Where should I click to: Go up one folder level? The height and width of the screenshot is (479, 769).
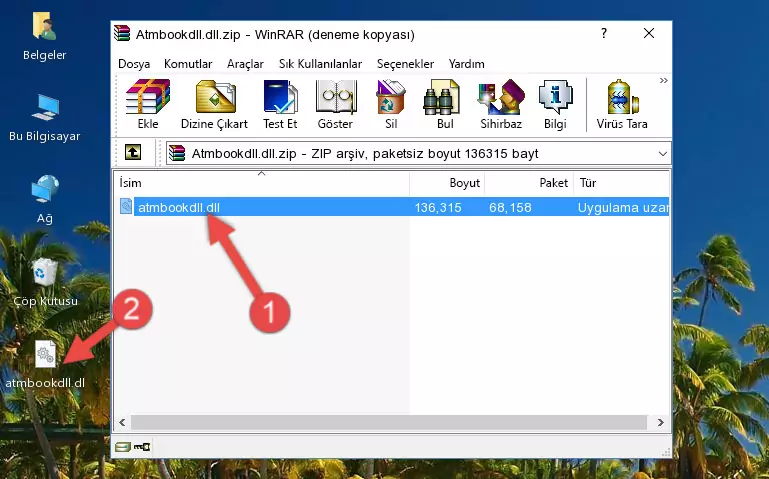(133, 152)
